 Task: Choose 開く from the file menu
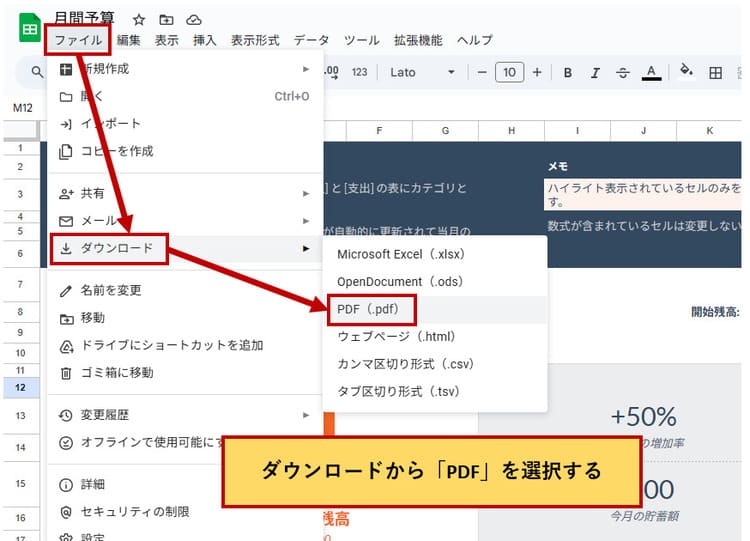pos(186,97)
